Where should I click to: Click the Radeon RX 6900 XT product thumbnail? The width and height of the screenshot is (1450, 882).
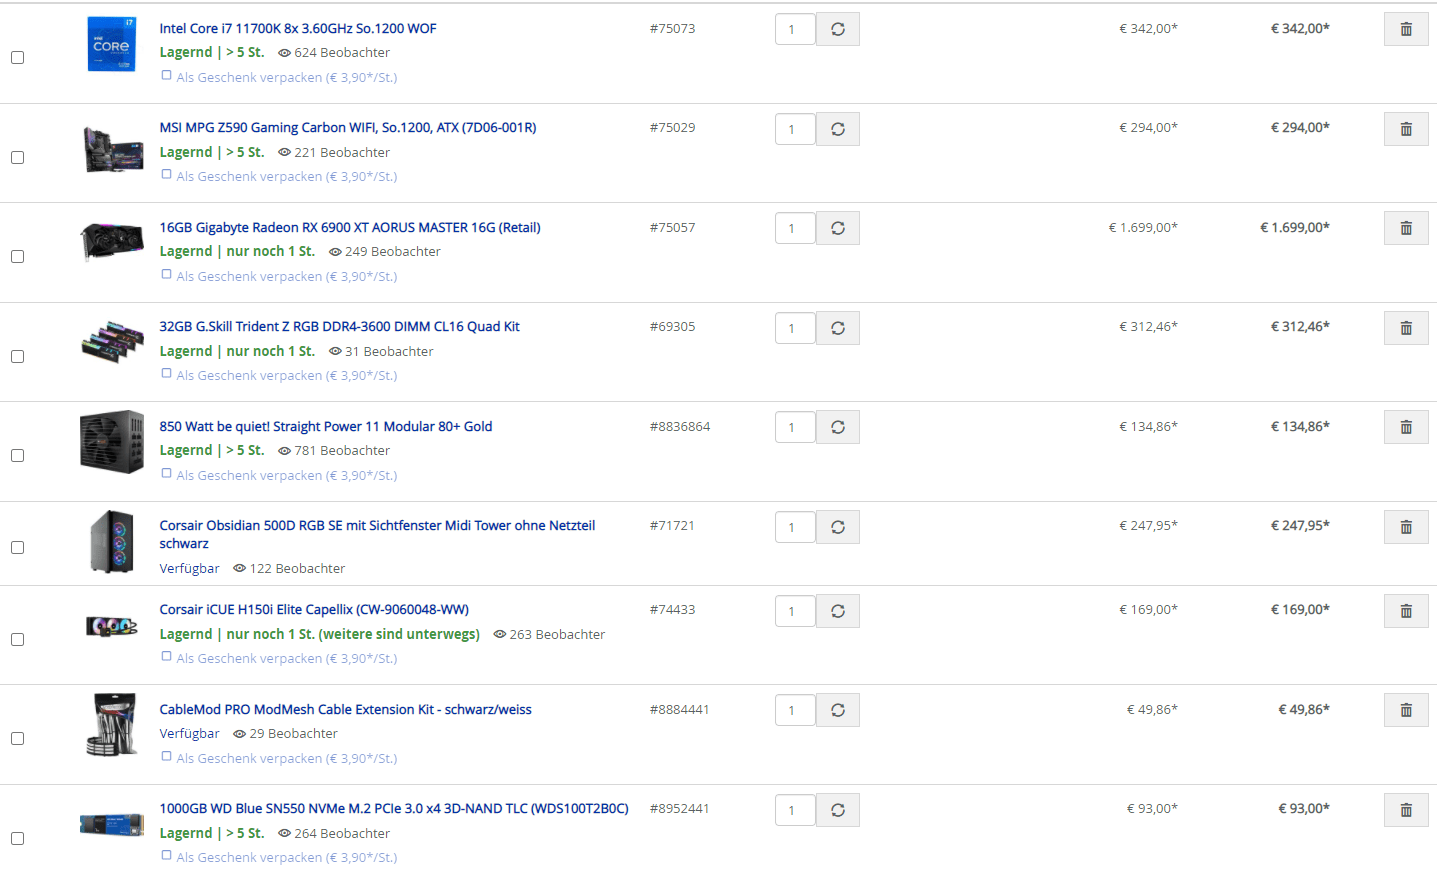pyautogui.click(x=112, y=241)
